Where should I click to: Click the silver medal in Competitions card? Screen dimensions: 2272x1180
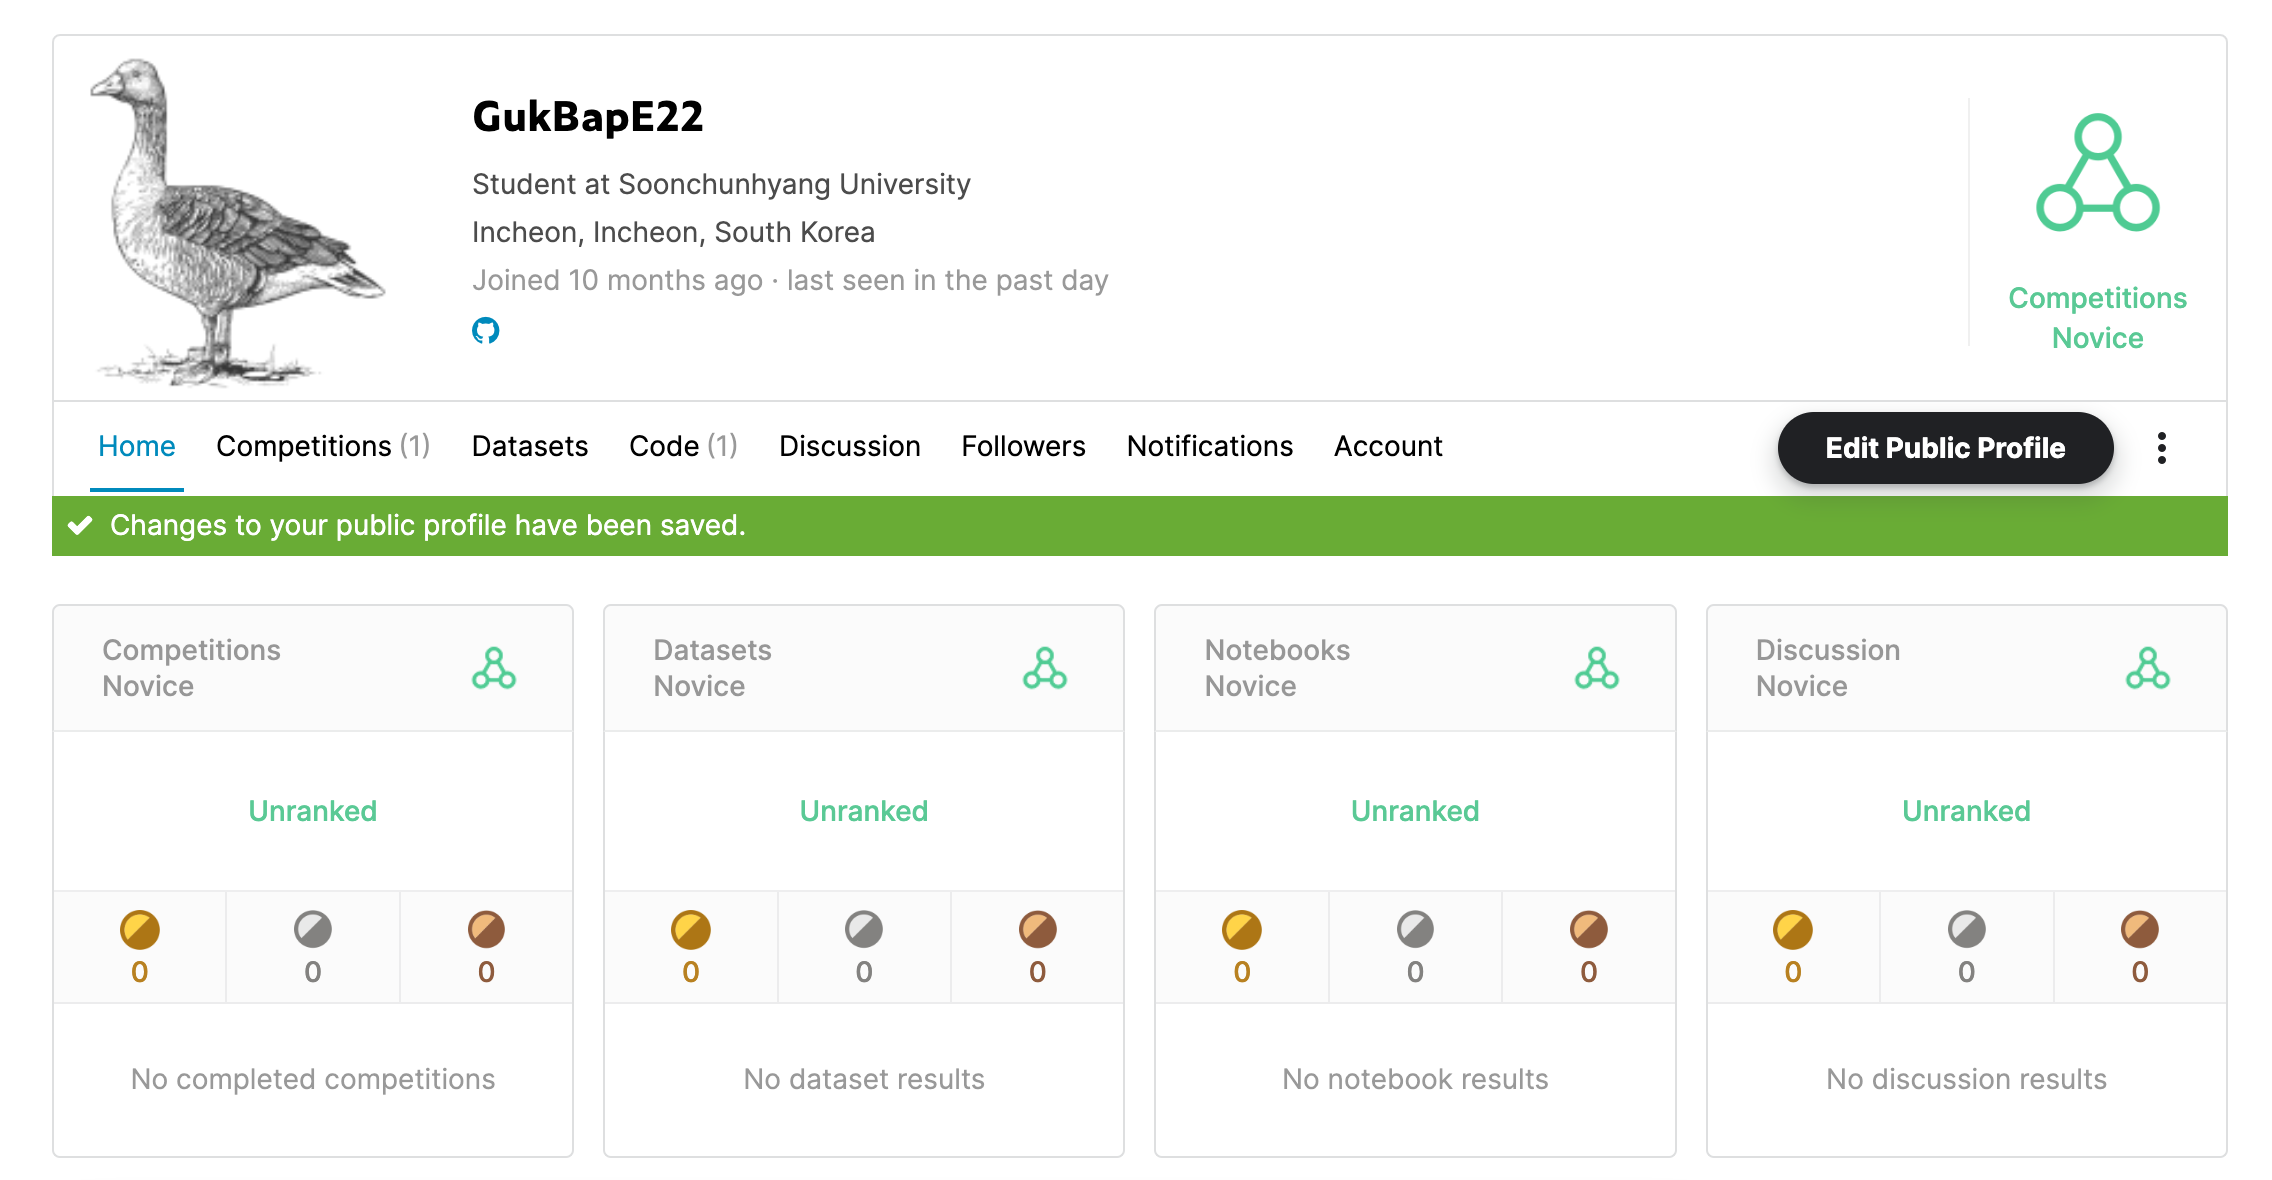pyautogui.click(x=313, y=929)
